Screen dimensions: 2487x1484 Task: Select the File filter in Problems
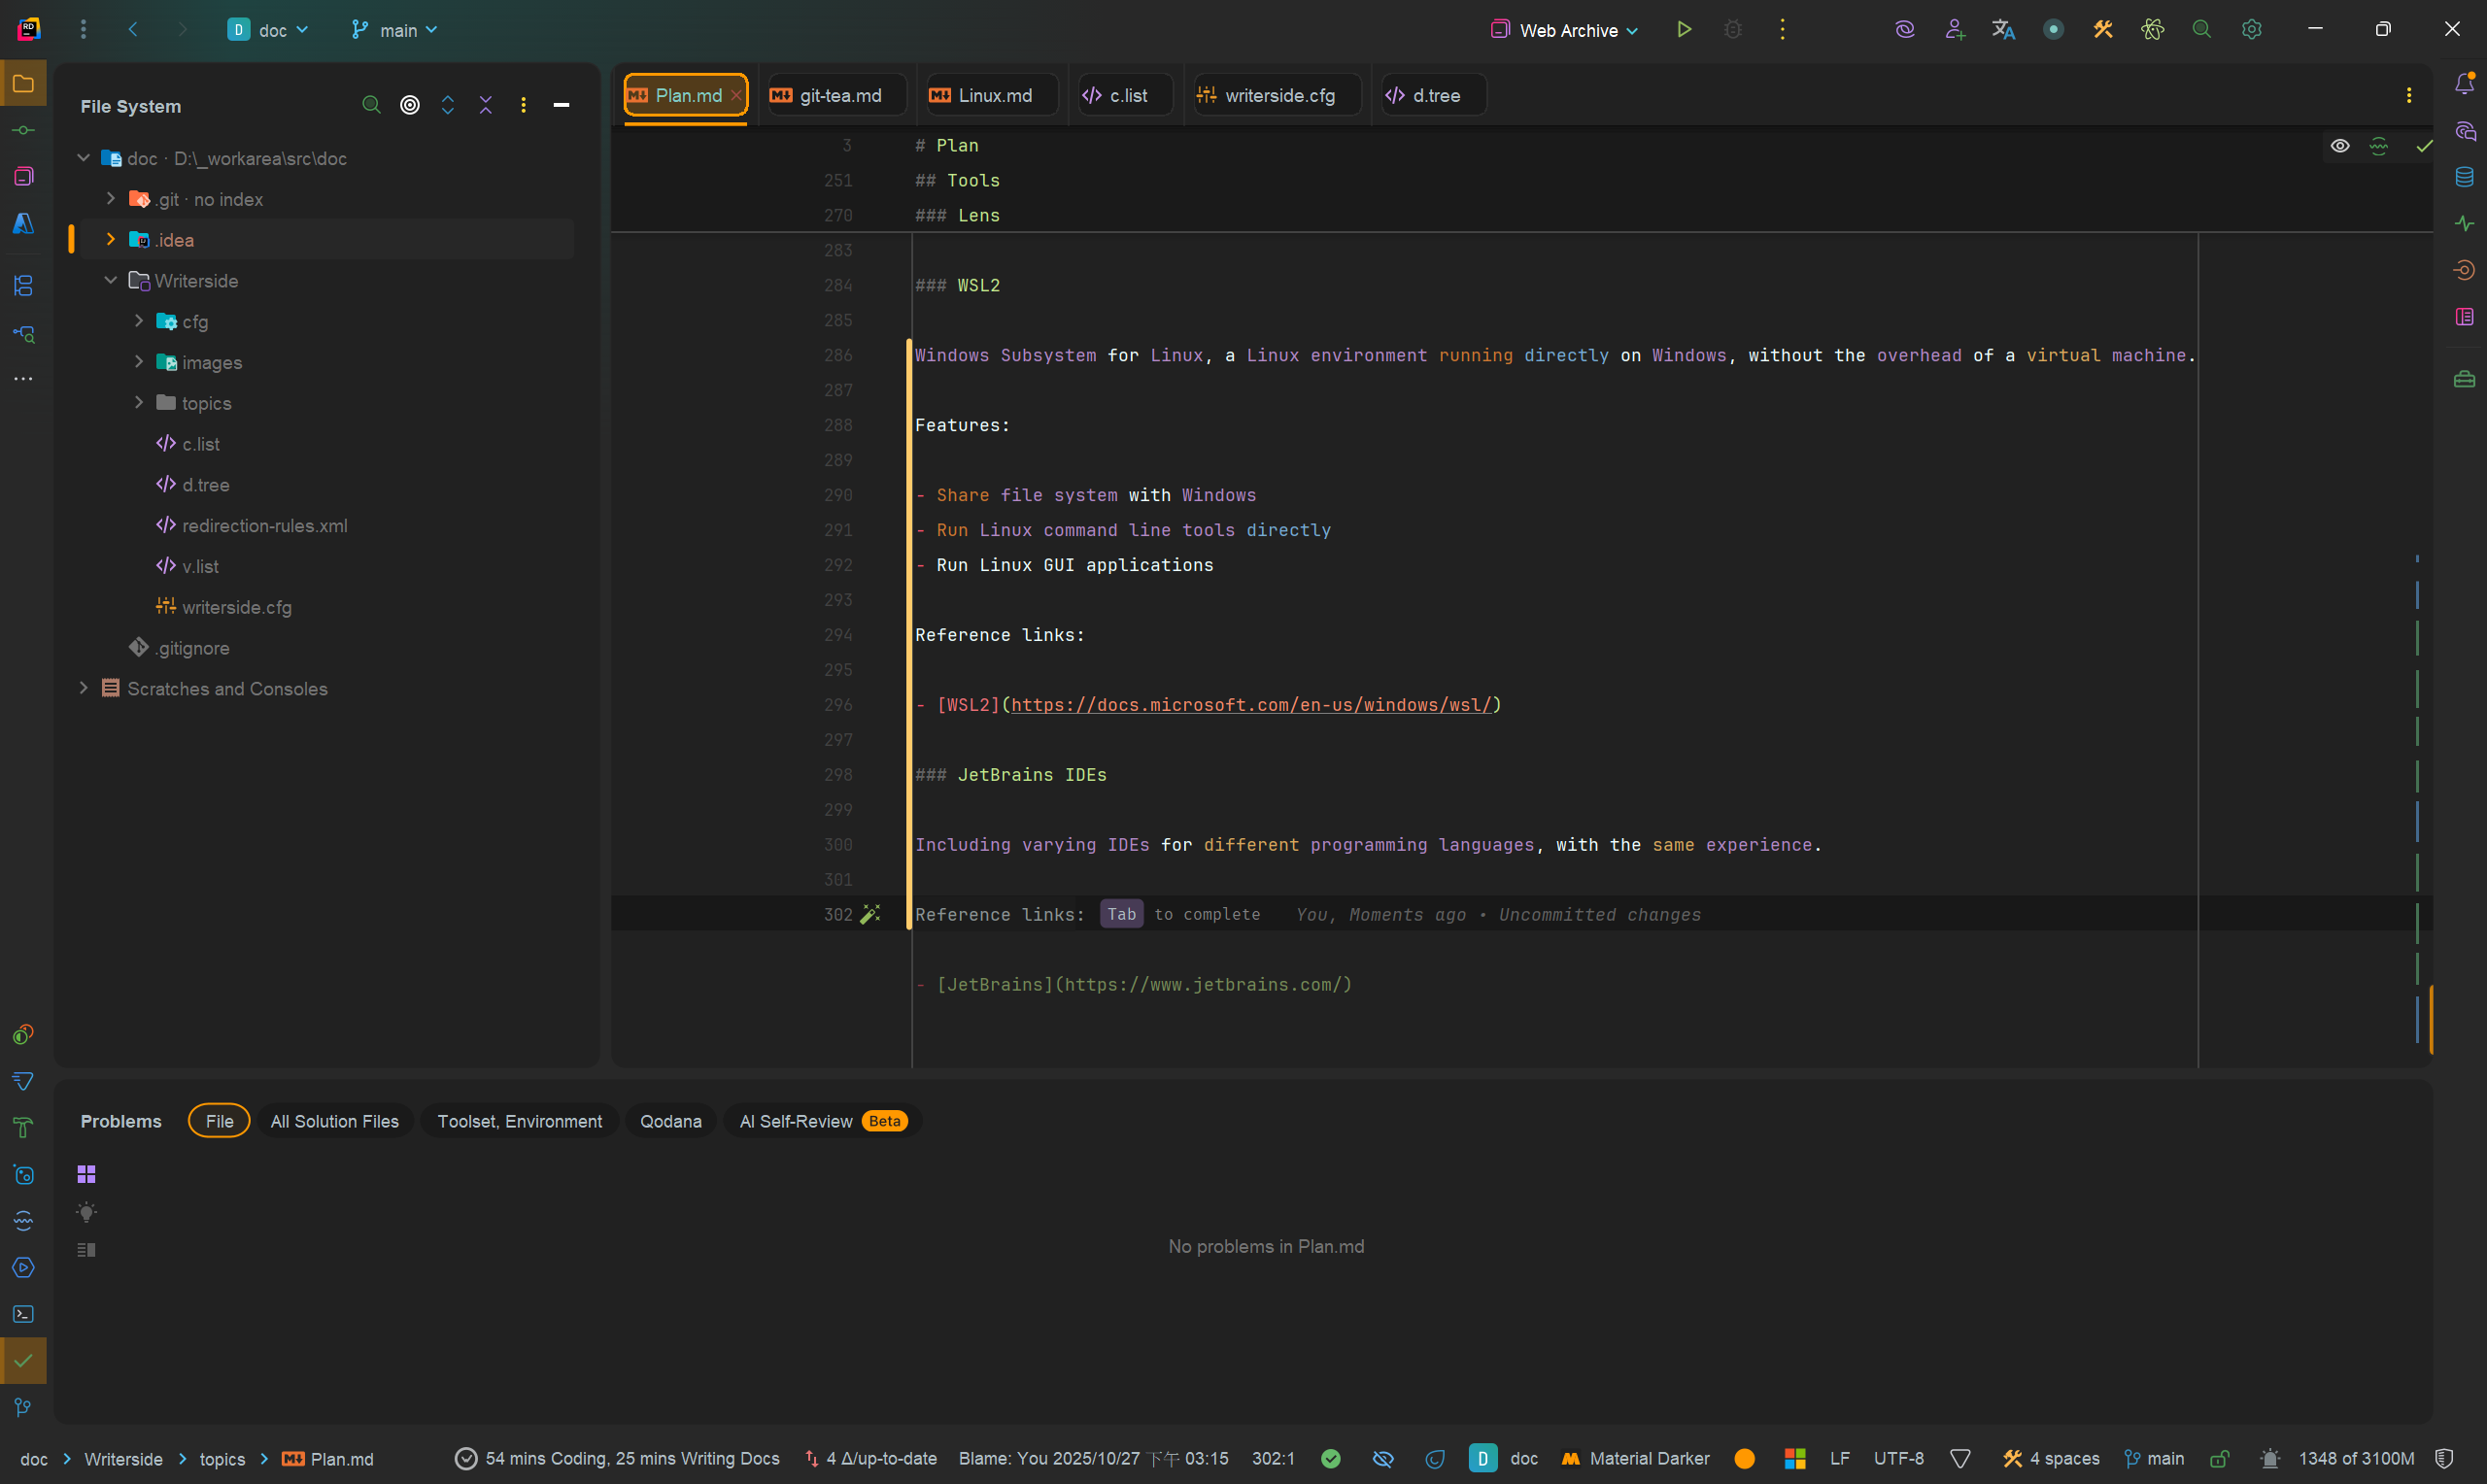(x=219, y=1121)
